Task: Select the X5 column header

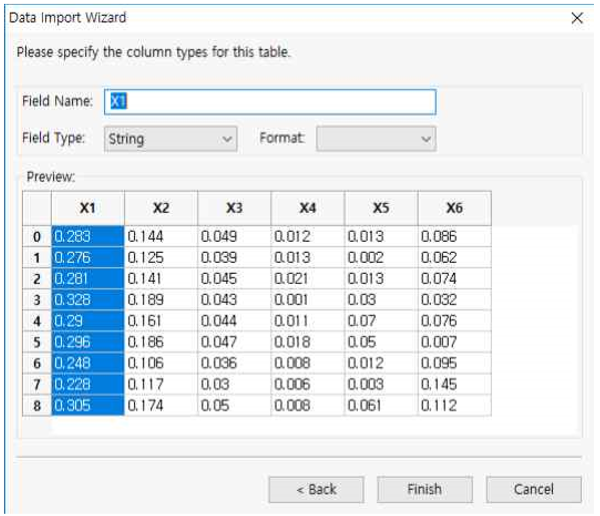Action: tap(381, 207)
